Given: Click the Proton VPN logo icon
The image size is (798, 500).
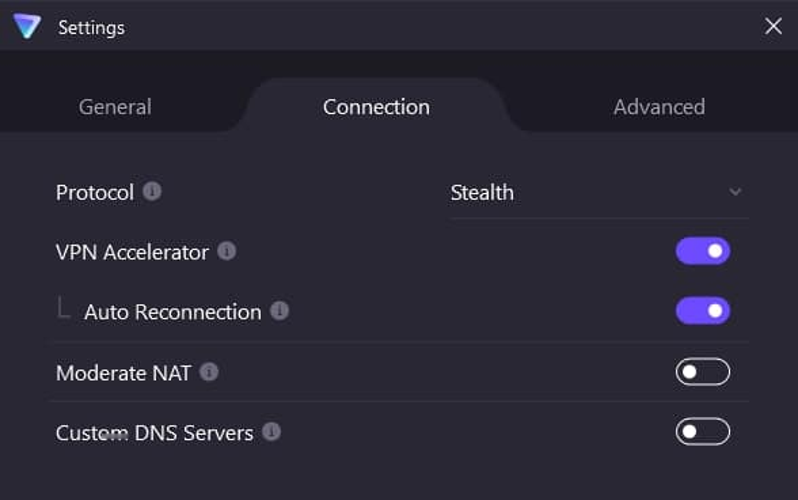Looking at the screenshot, I should [x=27, y=26].
